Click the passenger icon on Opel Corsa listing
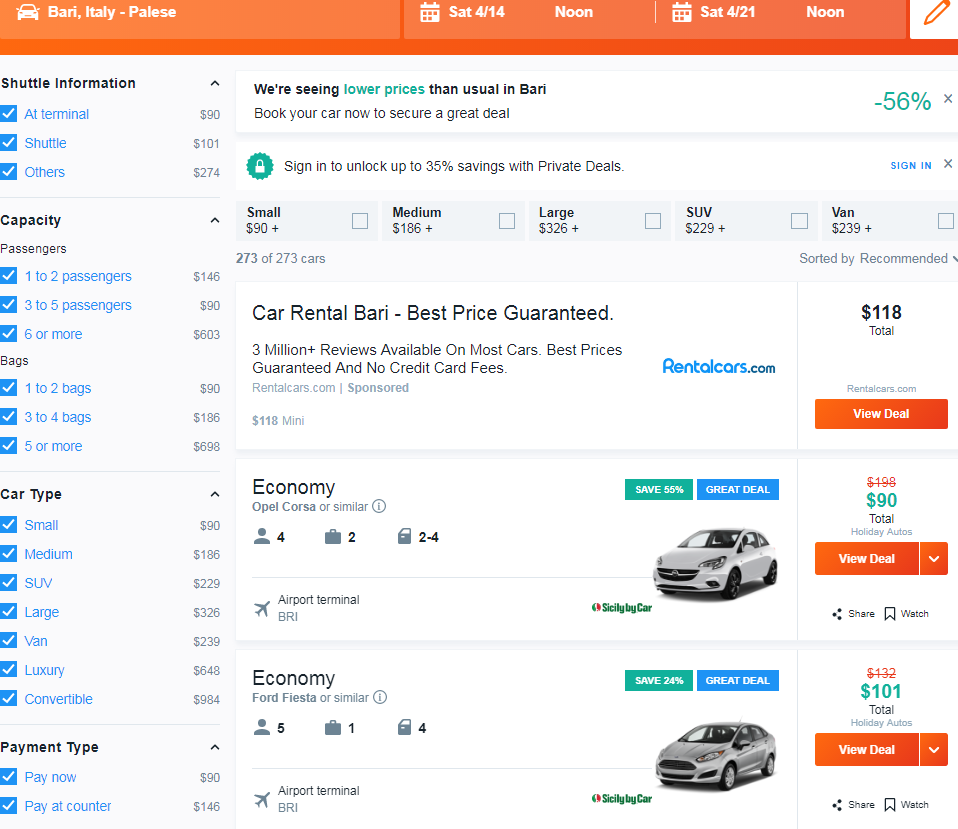Viewport: 958px width, 829px height. pyautogui.click(x=261, y=536)
